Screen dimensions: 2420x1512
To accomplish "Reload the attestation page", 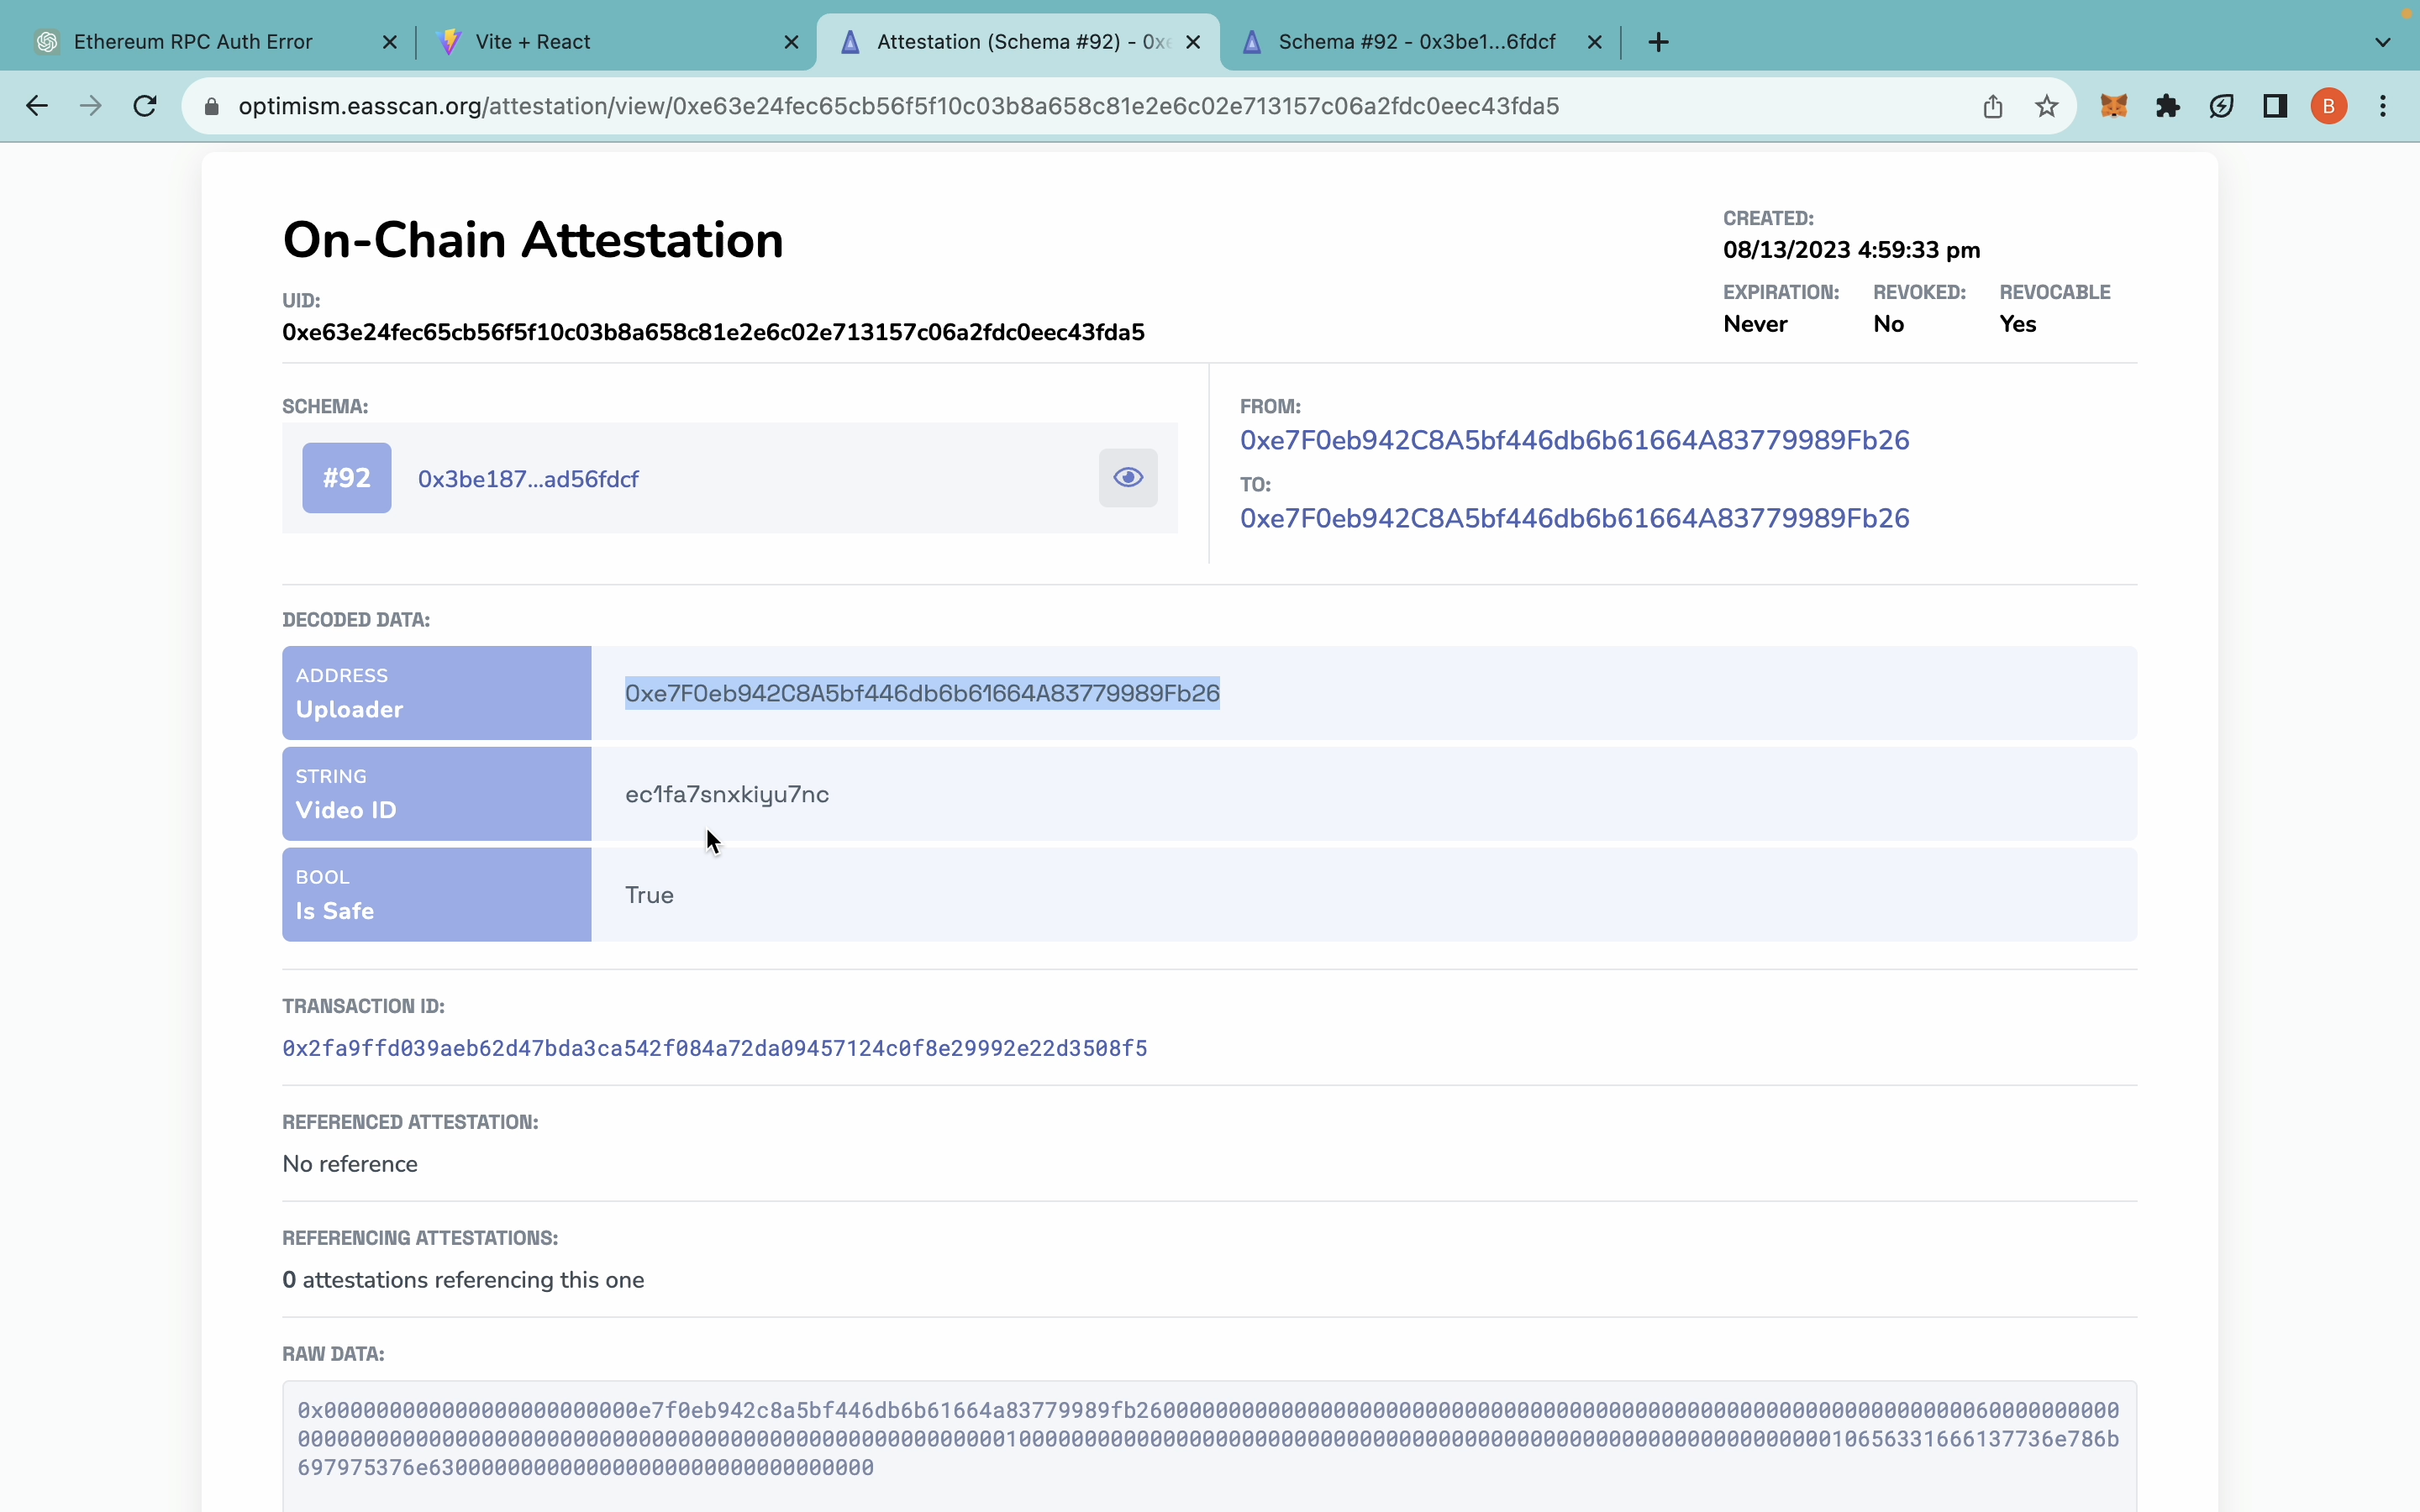I will tap(145, 106).
